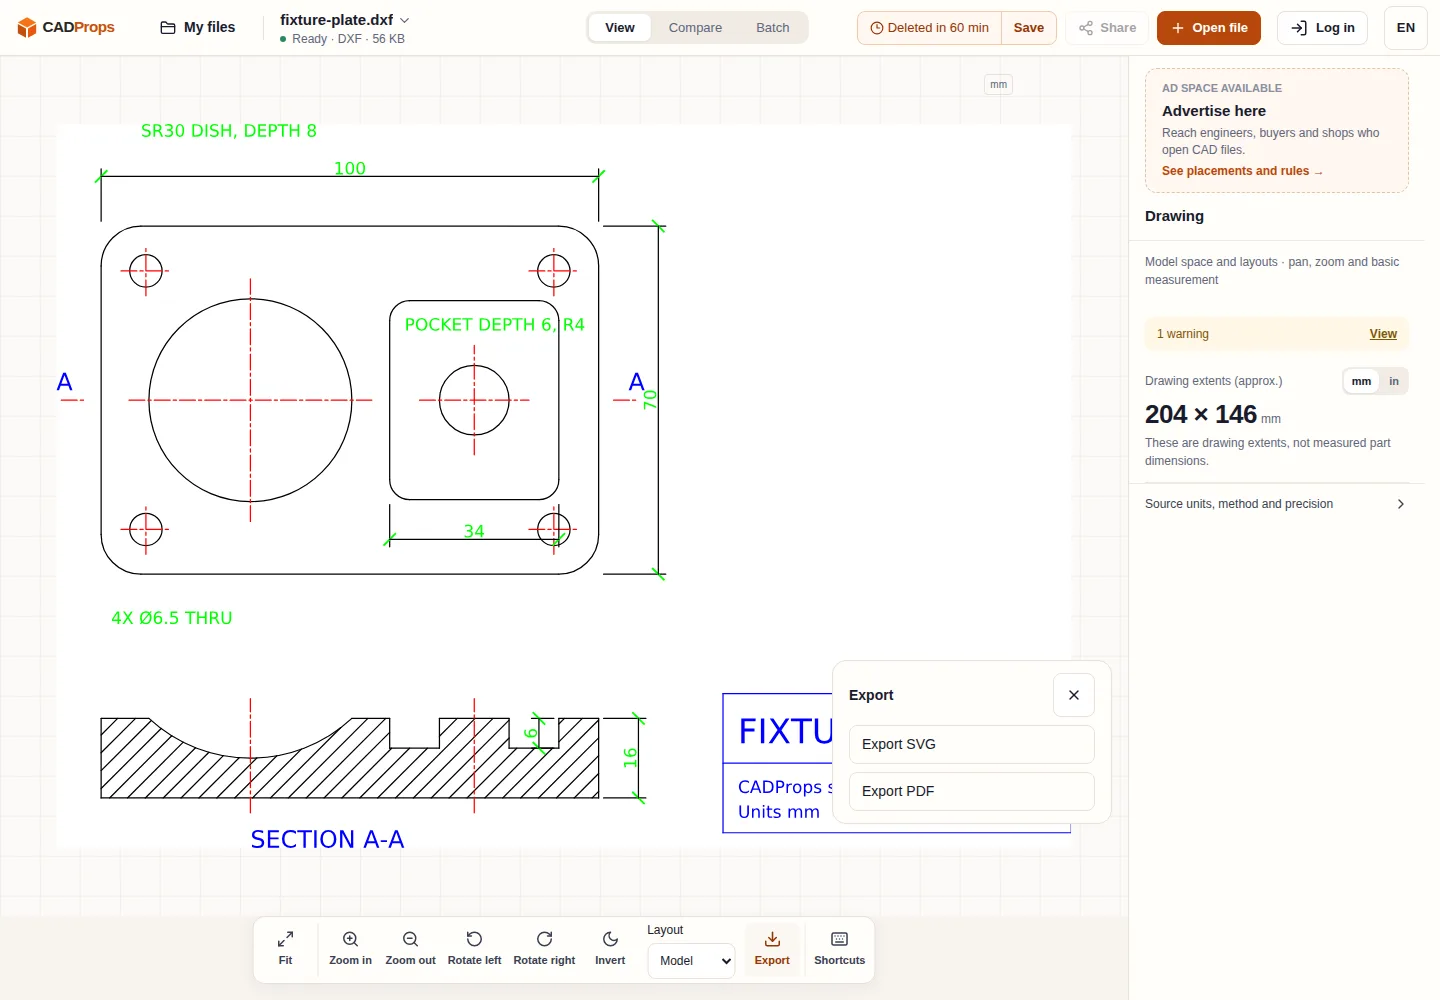Click the 'SECTION A-A' label
This screenshot has width=1440, height=1000.
[x=327, y=839]
